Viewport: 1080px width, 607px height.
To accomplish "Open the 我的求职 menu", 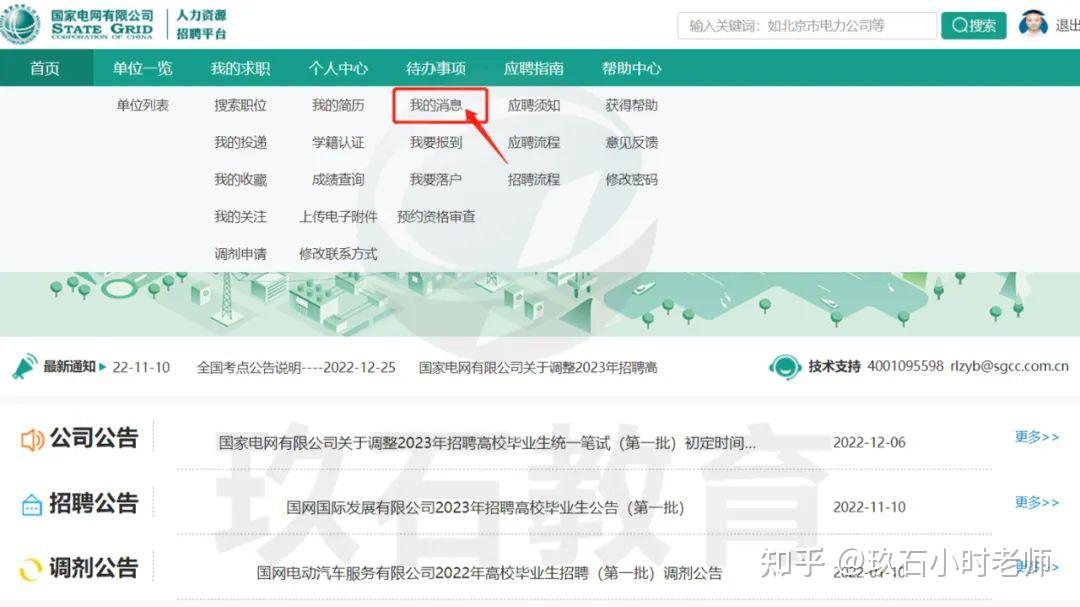I will click(240, 68).
